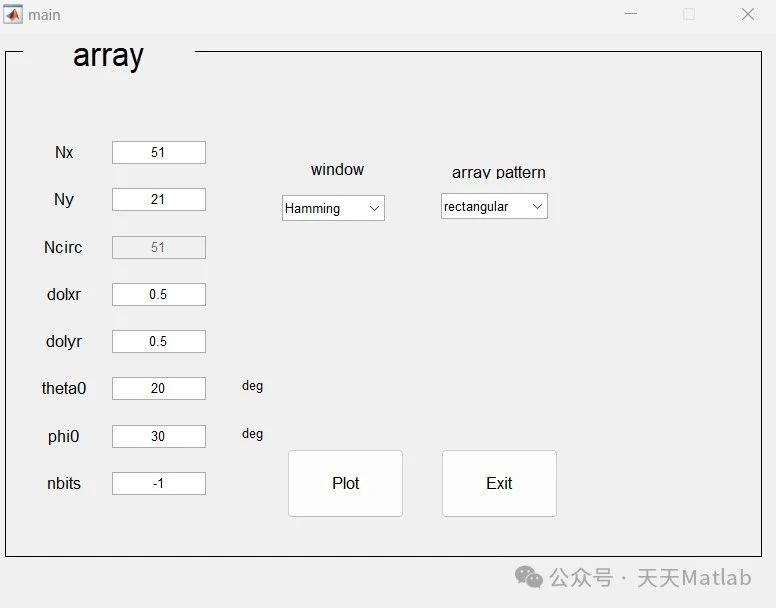Select the dolxr input field
Viewport: 776px width, 608px height.
click(159, 294)
